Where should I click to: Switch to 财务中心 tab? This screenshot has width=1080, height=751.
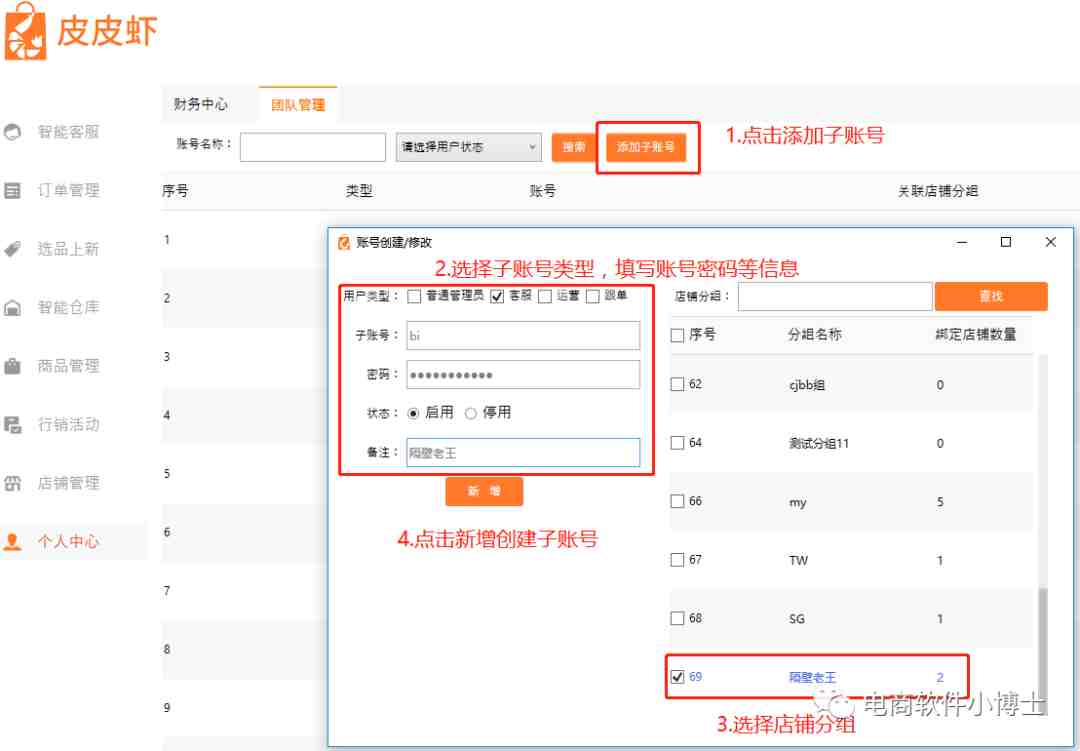(200, 104)
